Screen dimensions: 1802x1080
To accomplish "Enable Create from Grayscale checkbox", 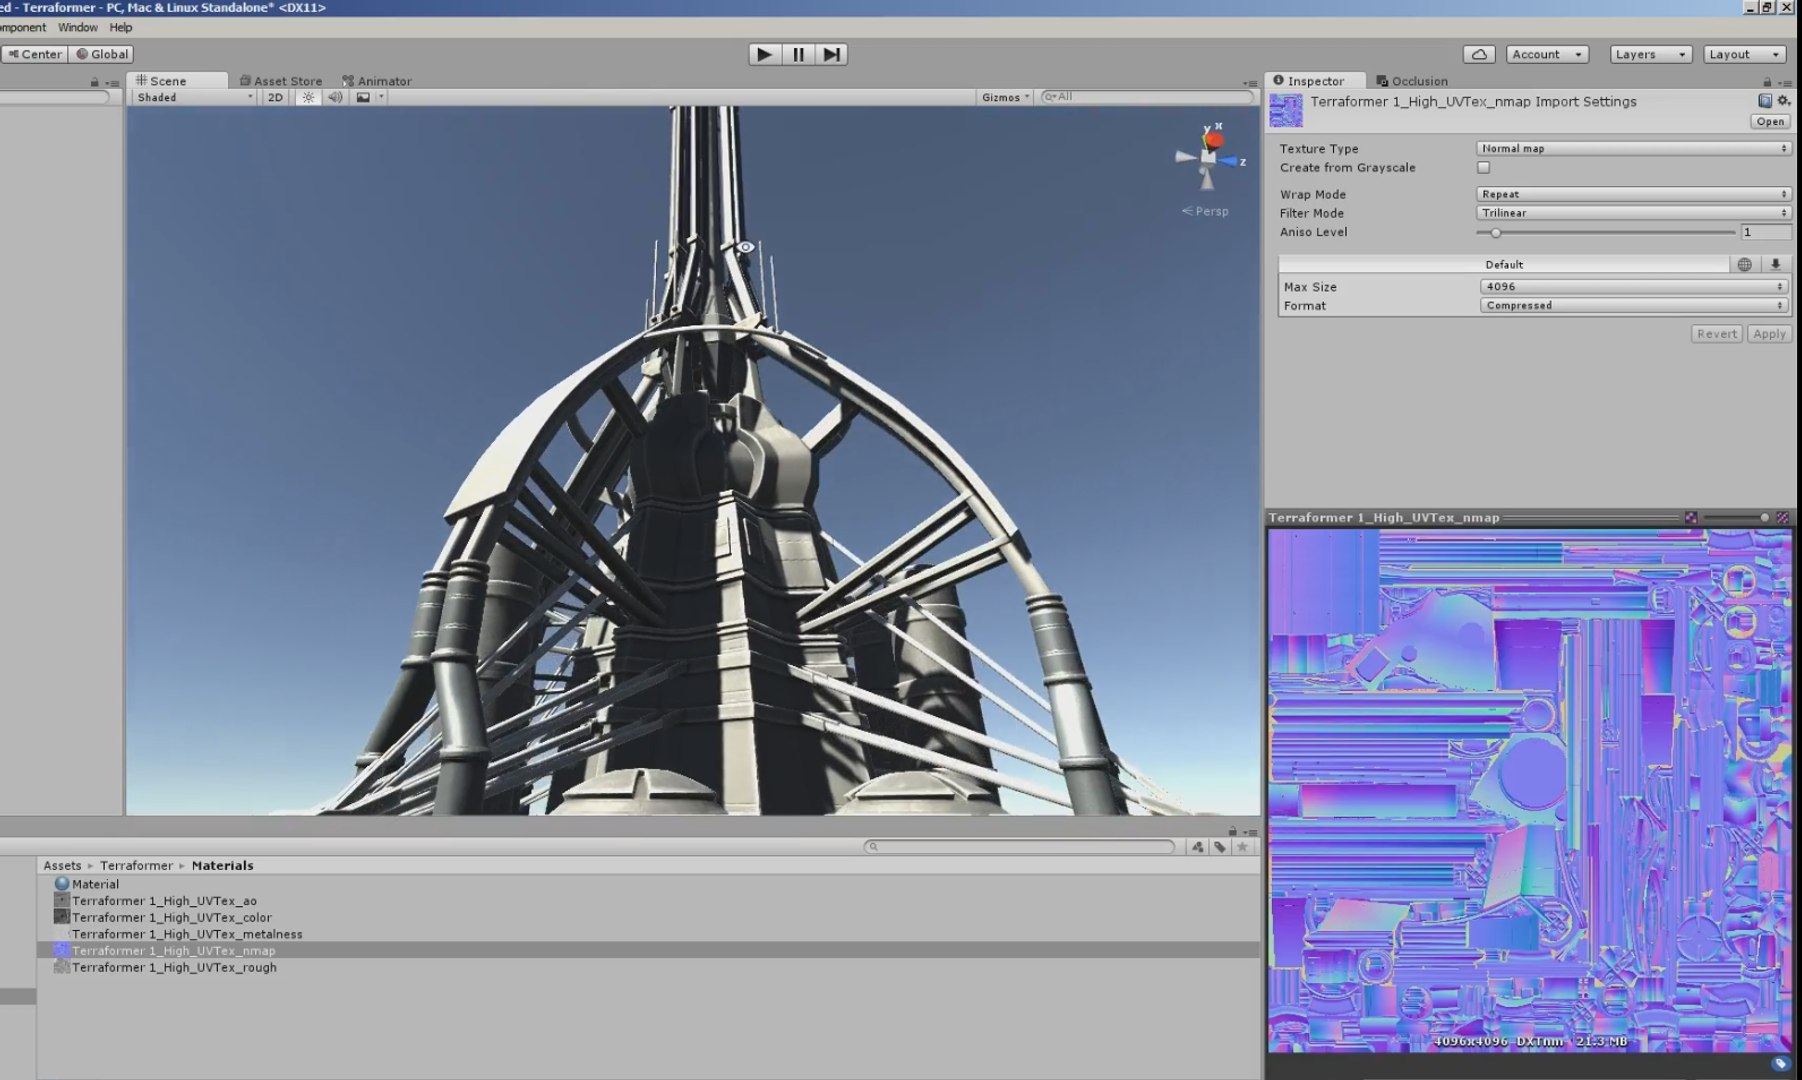I will 1483,168.
